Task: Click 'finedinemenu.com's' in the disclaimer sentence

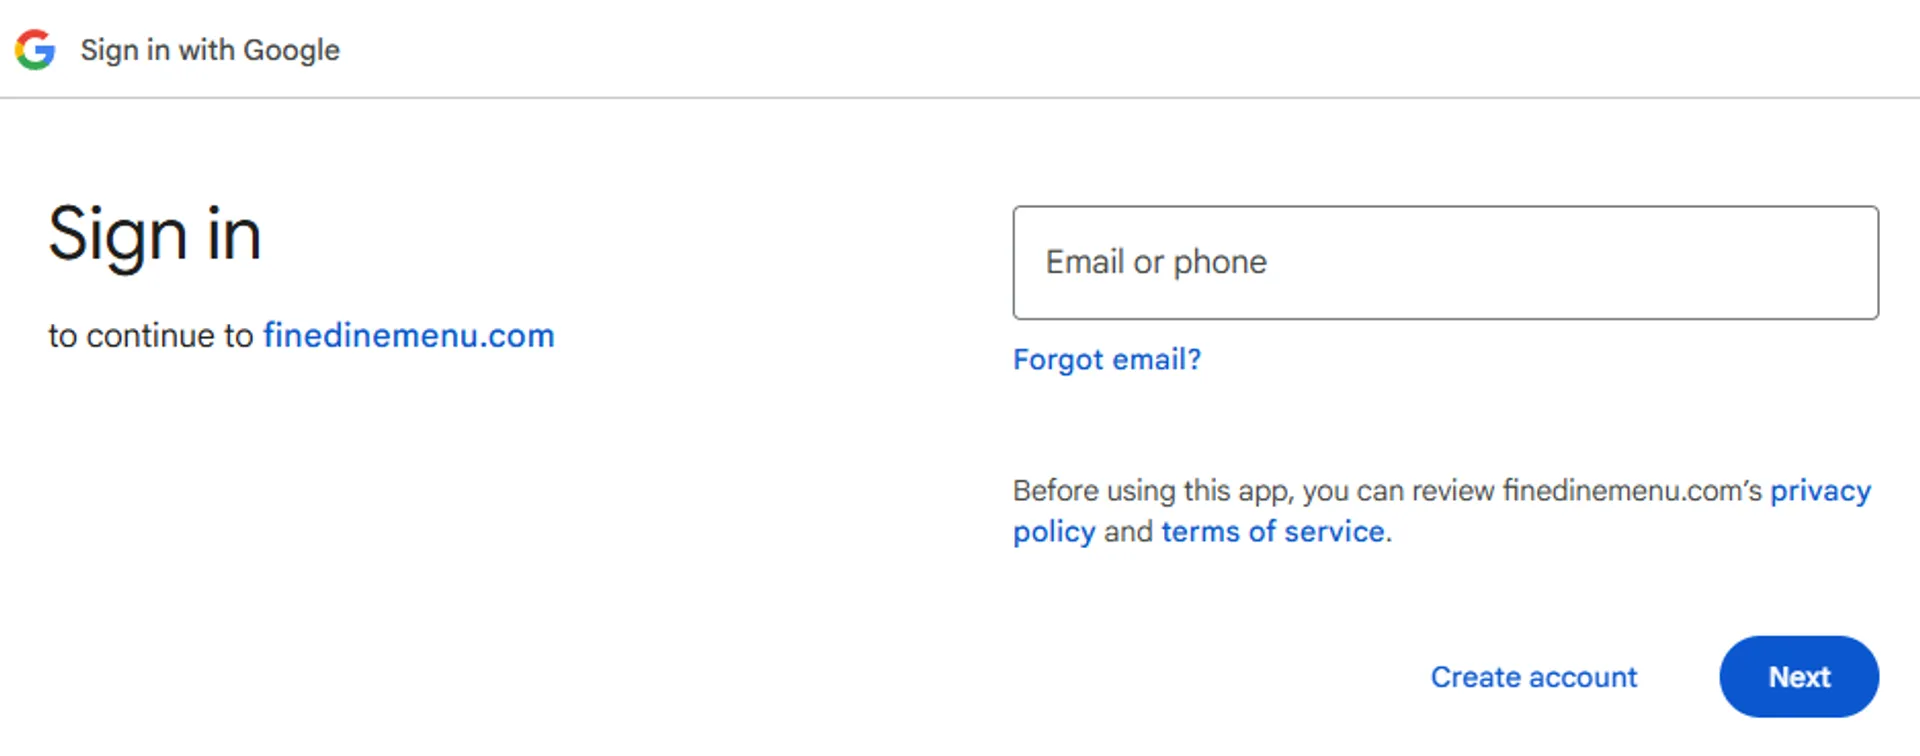Action: point(1632,491)
